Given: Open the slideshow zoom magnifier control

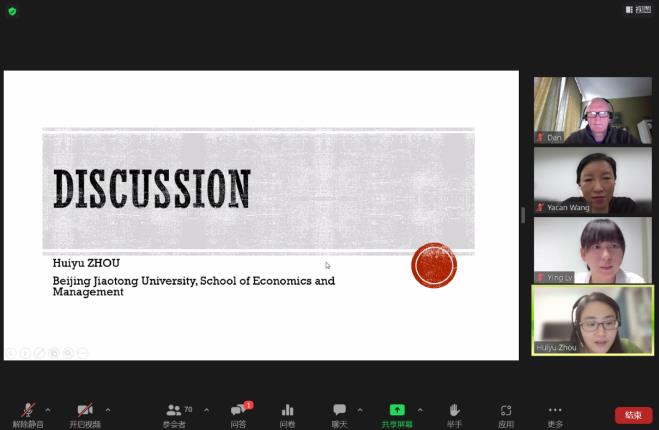Looking at the screenshot, I should click(69, 353).
